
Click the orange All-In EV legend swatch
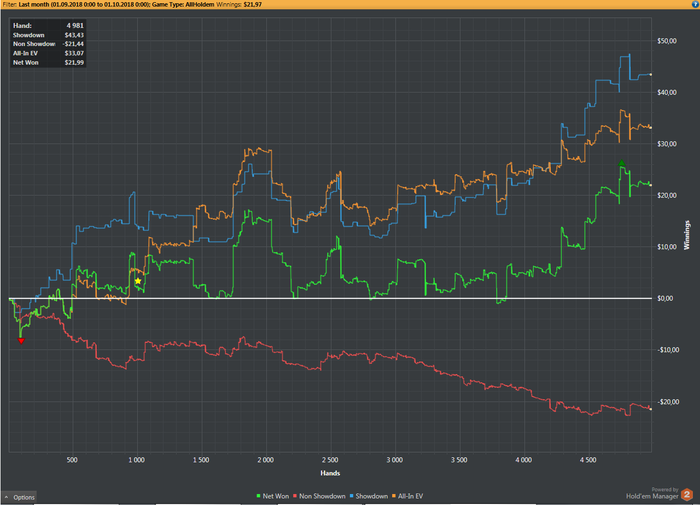click(394, 496)
